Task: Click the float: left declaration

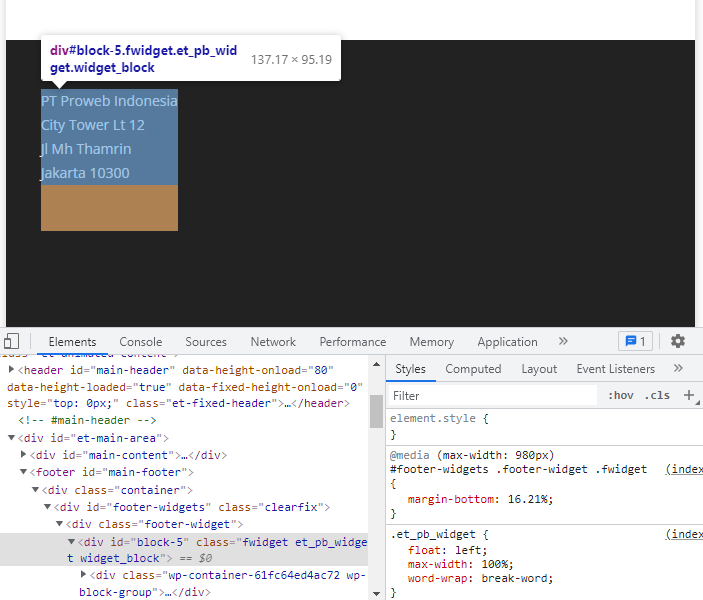Action: (x=447, y=550)
